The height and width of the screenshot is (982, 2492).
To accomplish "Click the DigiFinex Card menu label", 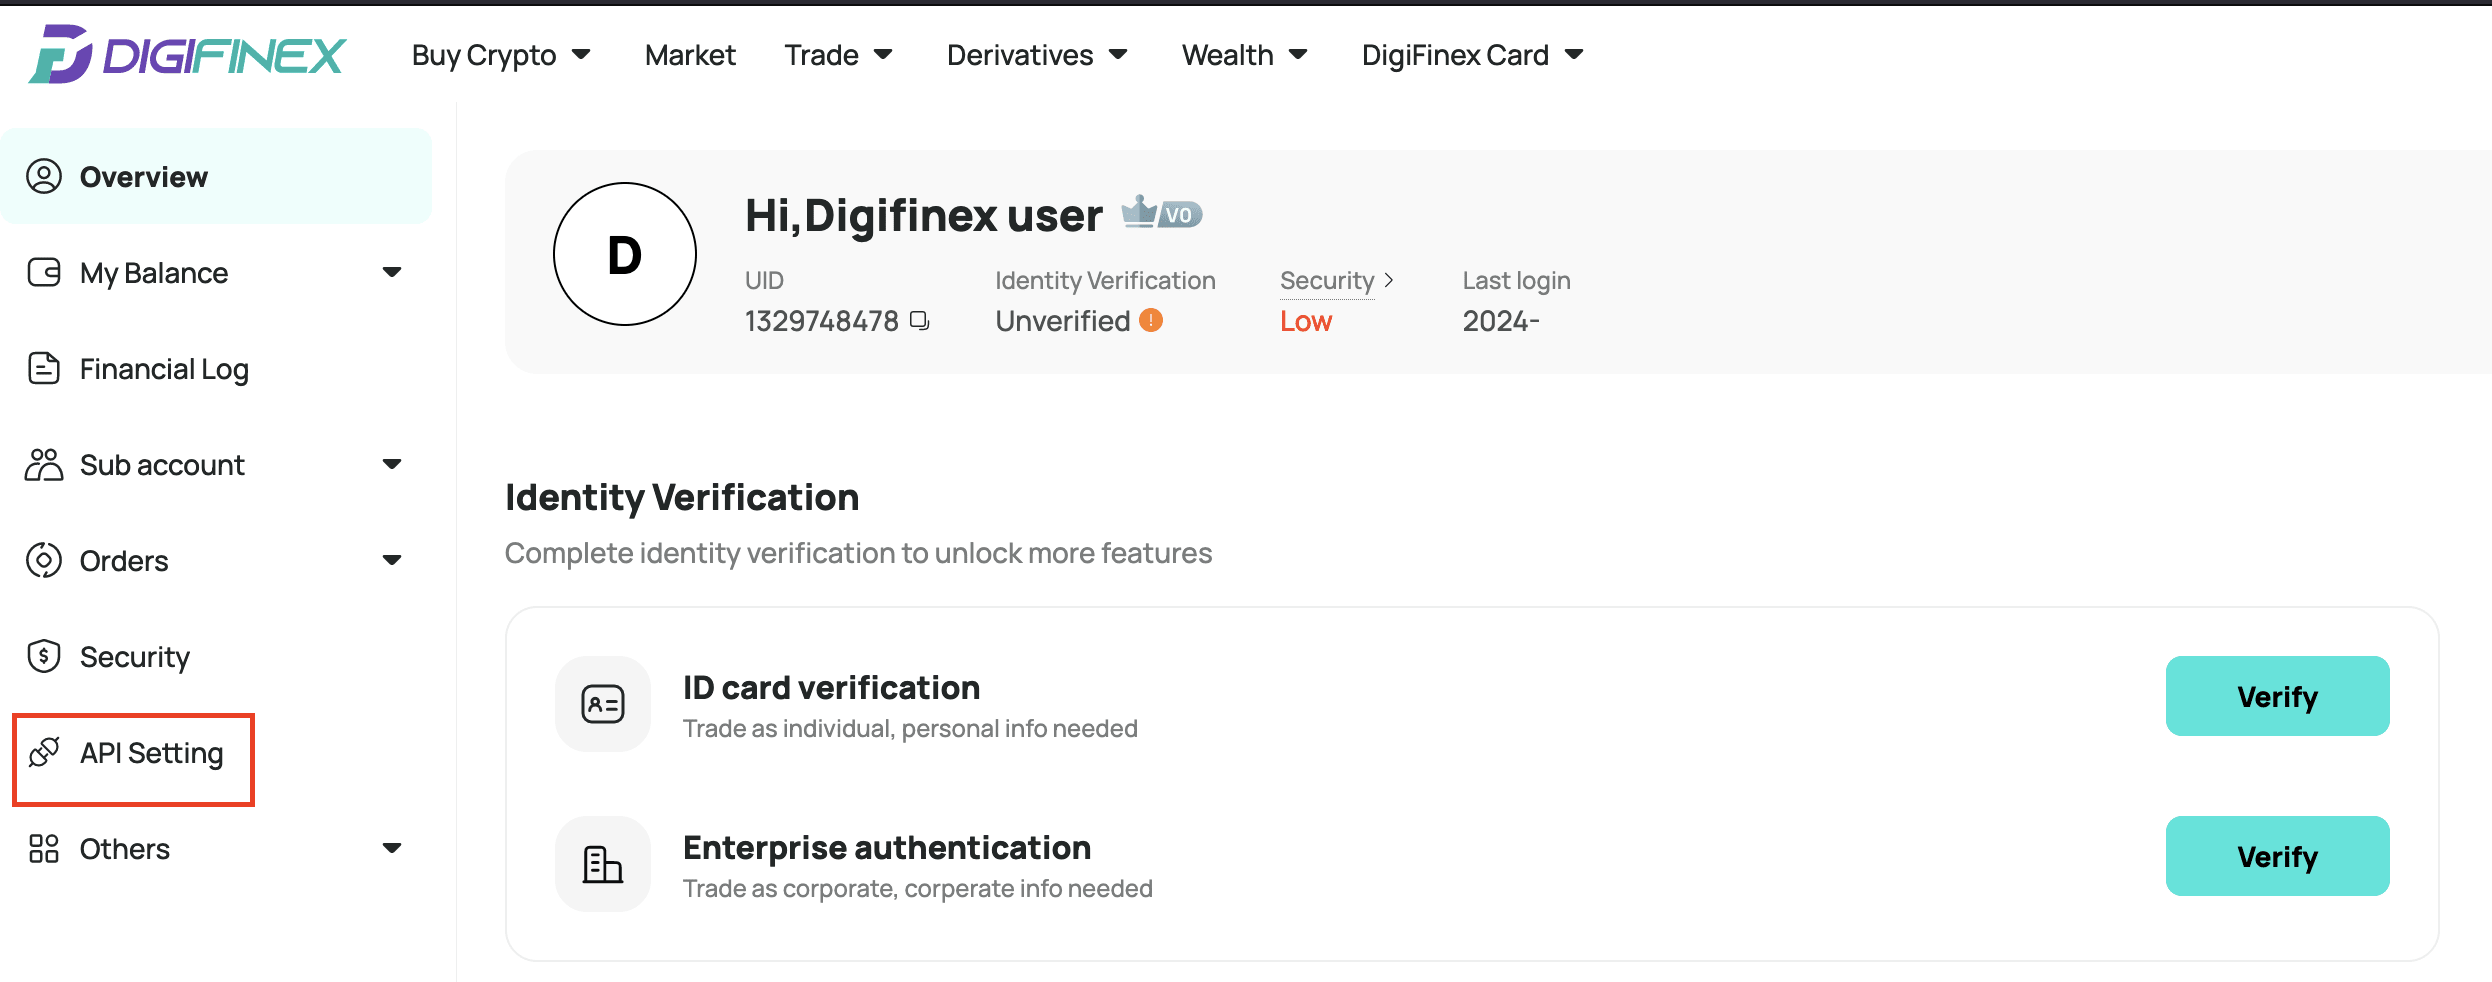I will pyautogui.click(x=1455, y=55).
